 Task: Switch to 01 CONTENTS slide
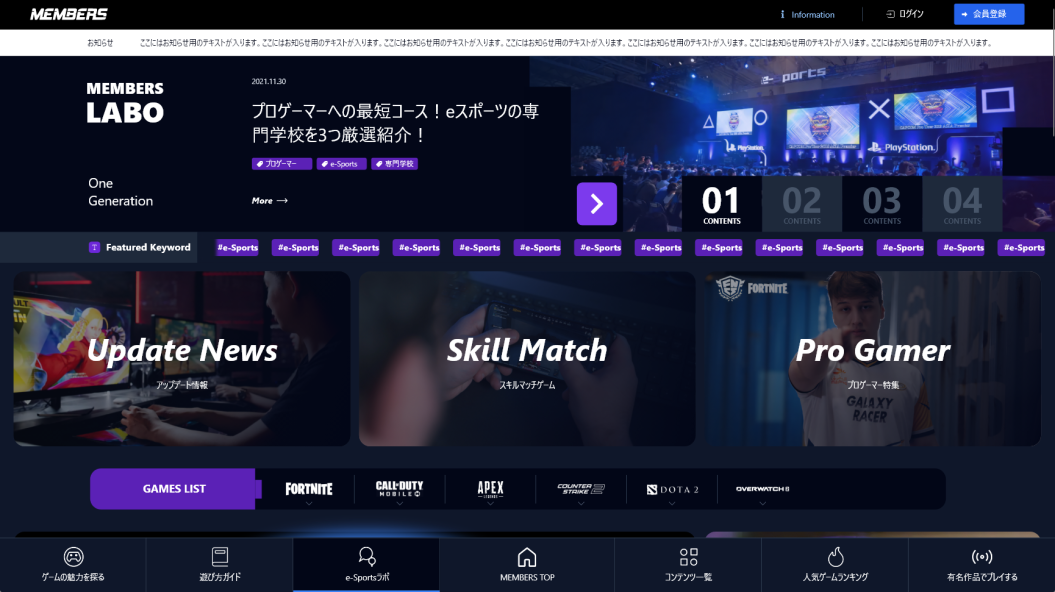(x=721, y=205)
